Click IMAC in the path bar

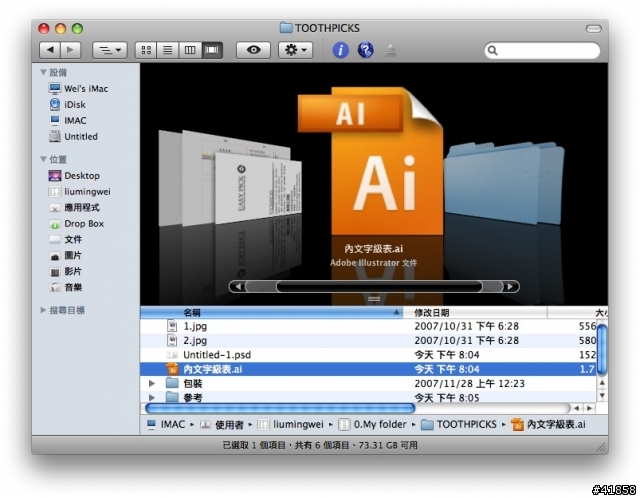click(166, 425)
